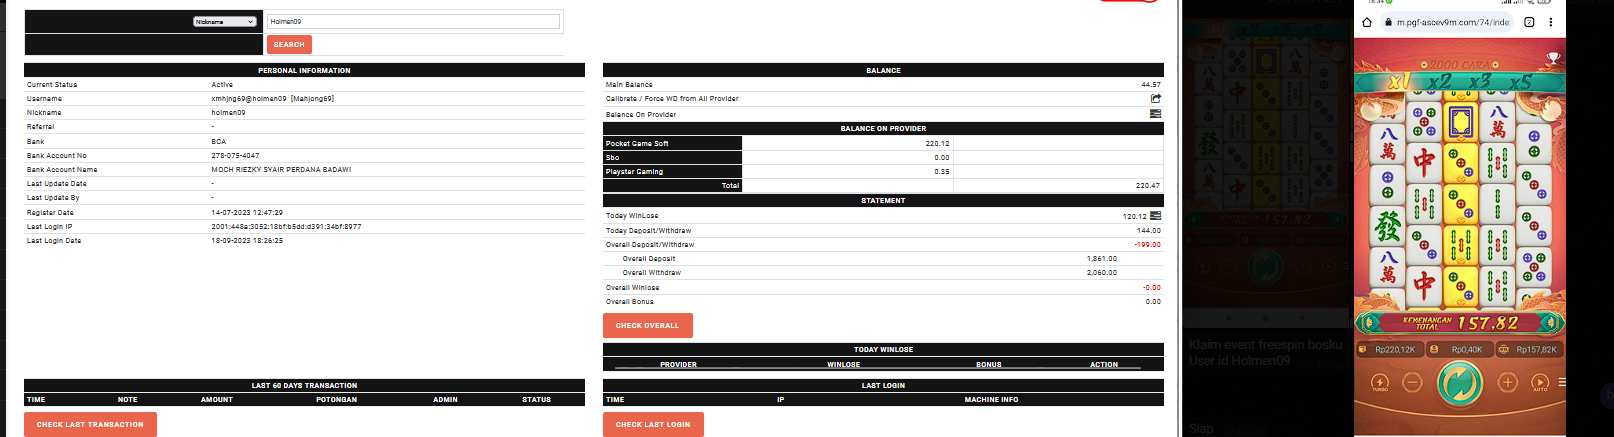This screenshot has height=437, width=1614.
Task: Tap the browser home icon on phone
Action: point(1367,22)
